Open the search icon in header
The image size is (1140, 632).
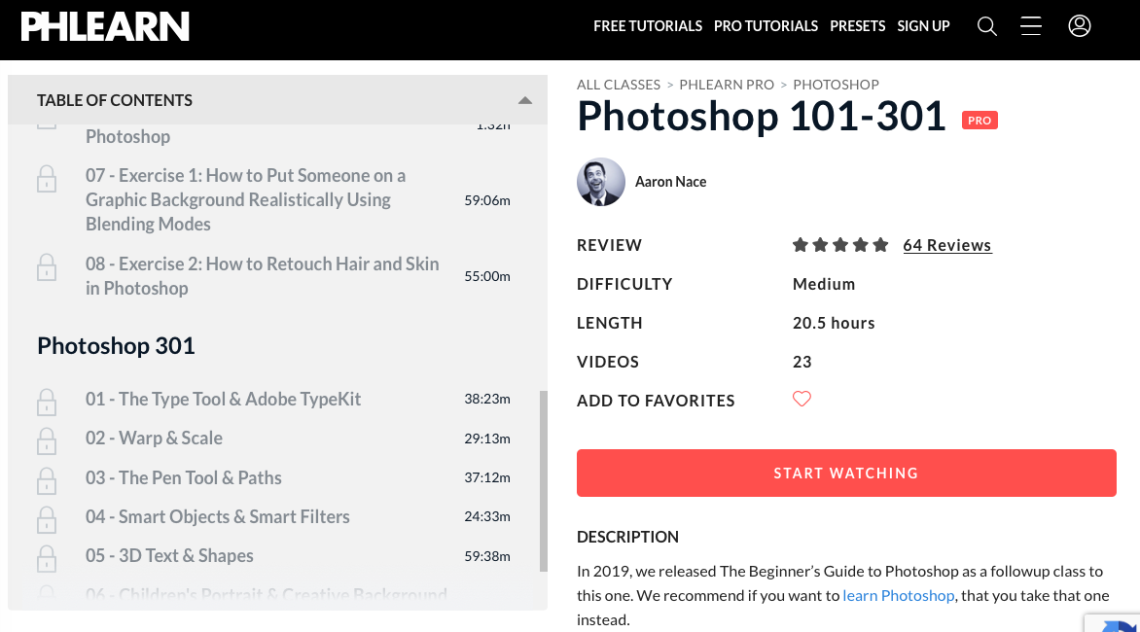click(x=987, y=26)
